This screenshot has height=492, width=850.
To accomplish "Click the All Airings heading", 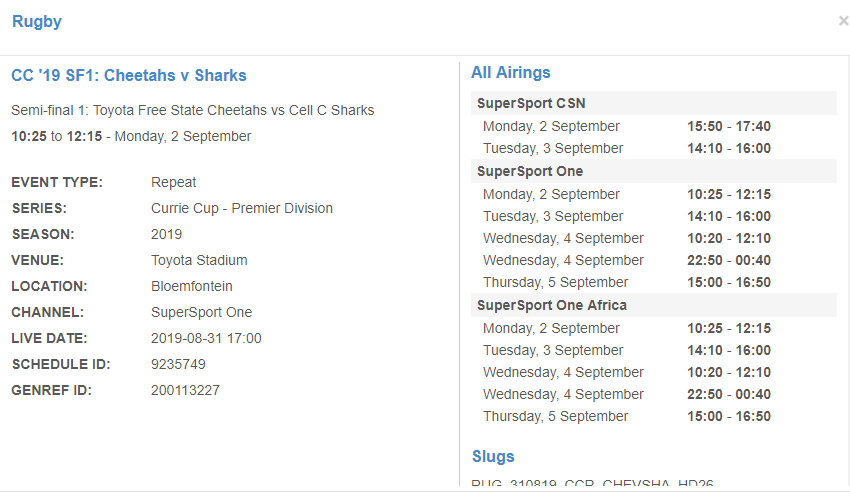I will [x=511, y=72].
